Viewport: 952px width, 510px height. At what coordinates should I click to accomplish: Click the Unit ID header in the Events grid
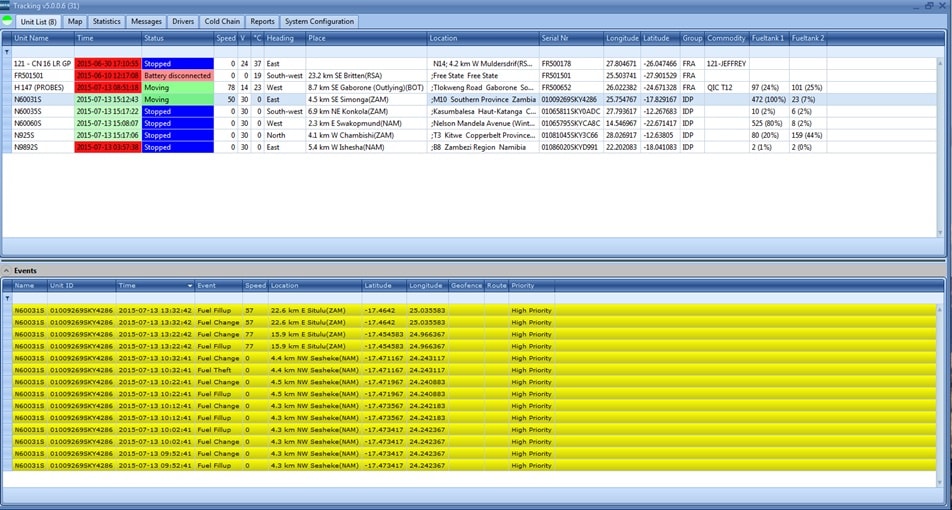[81, 285]
